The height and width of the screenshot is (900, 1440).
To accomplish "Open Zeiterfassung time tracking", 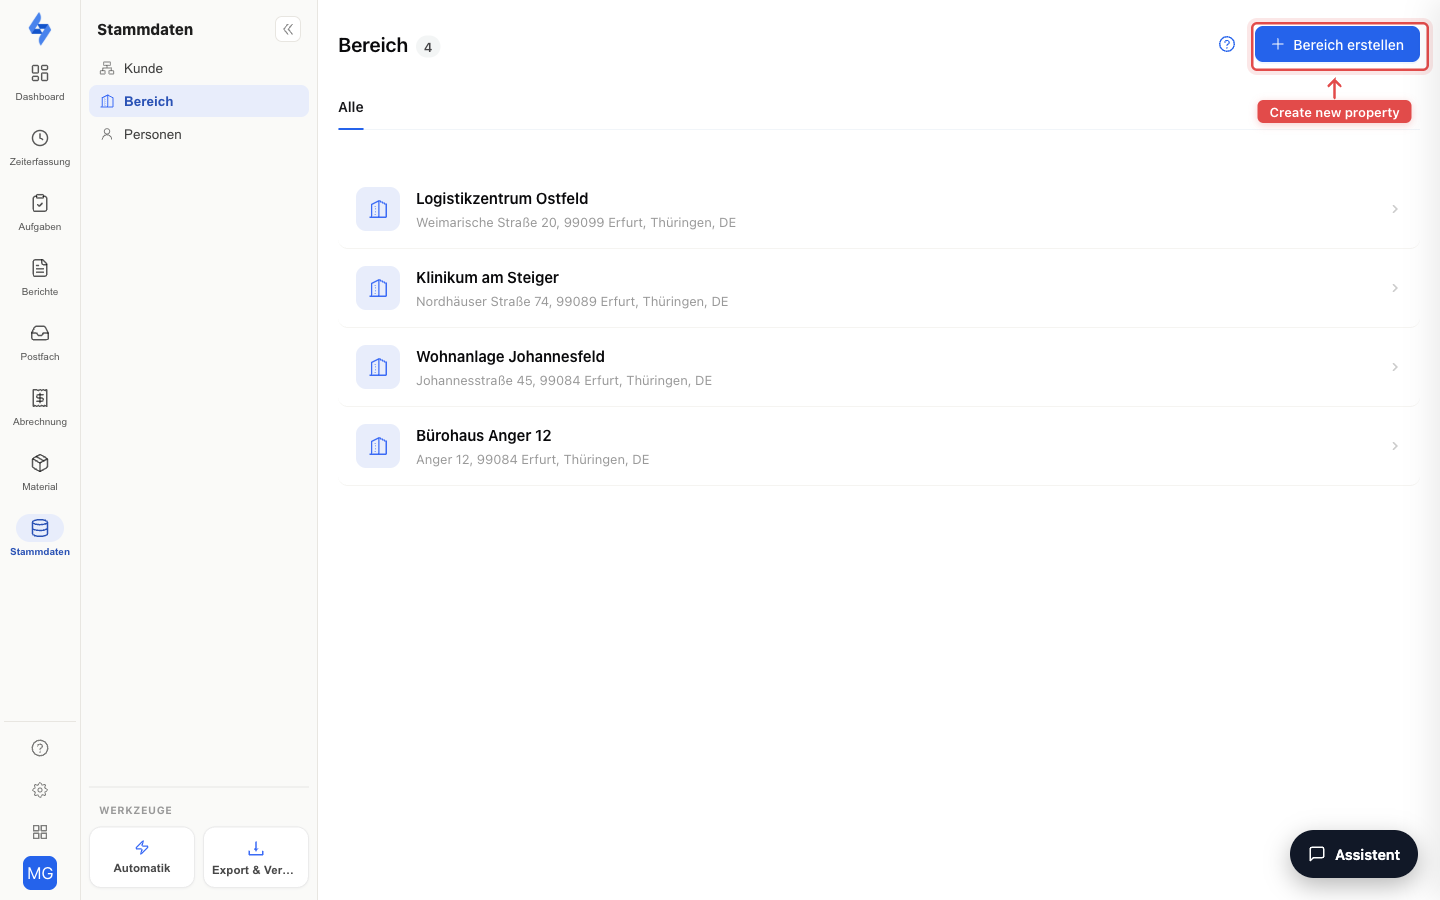I will coord(40,147).
